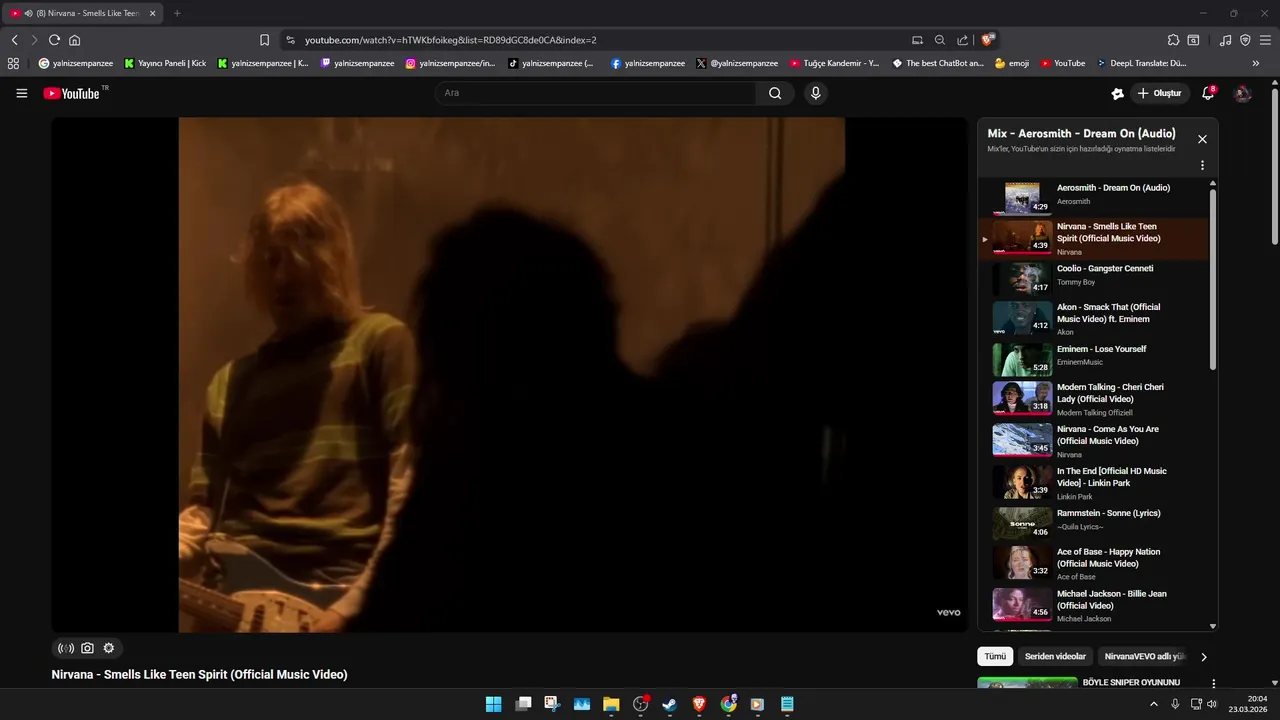Select Rammstein - Sonne (Lyrics)

1093,523
